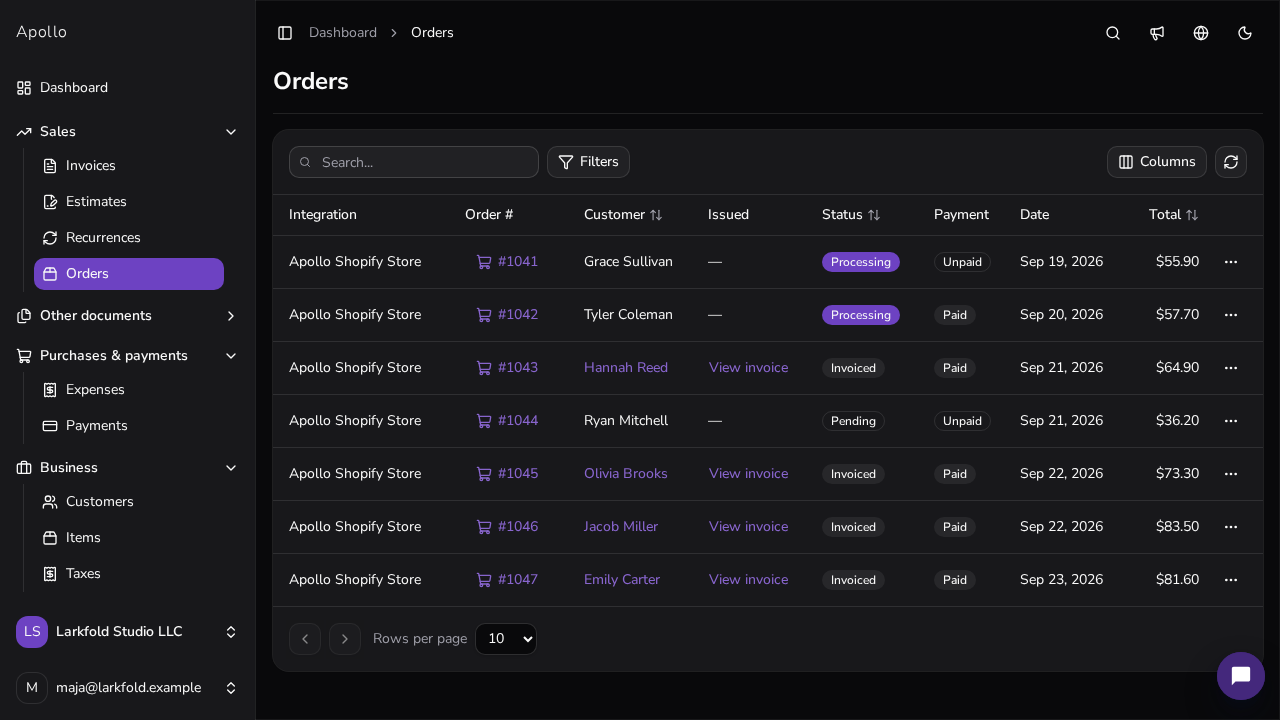
Task: Collapse the Business section
Action: click(127, 468)
